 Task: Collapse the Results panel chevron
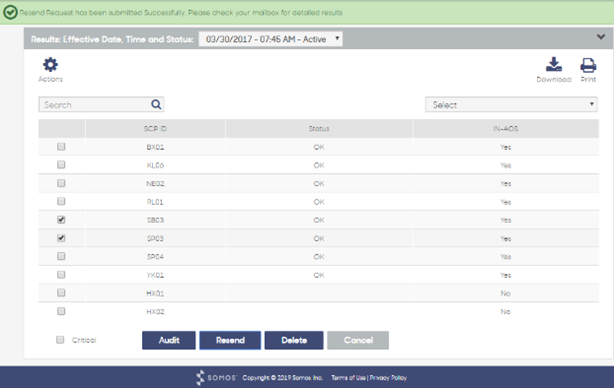click(x=601, y=37)
